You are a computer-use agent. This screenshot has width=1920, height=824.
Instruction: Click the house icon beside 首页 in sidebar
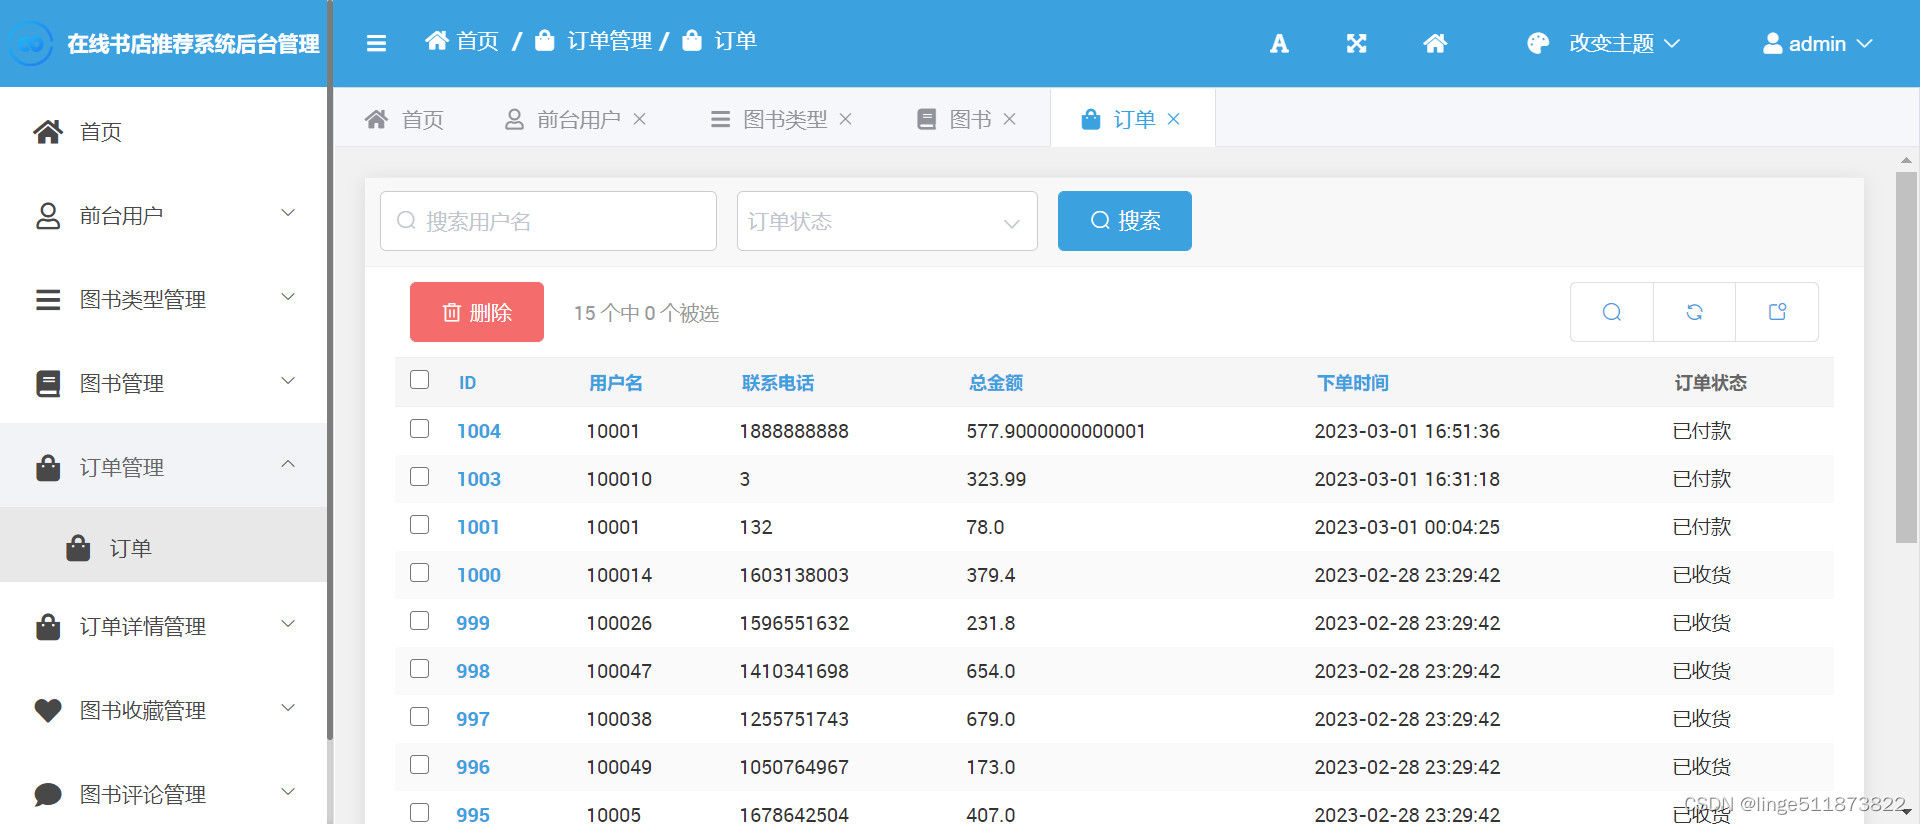point(48,132)
